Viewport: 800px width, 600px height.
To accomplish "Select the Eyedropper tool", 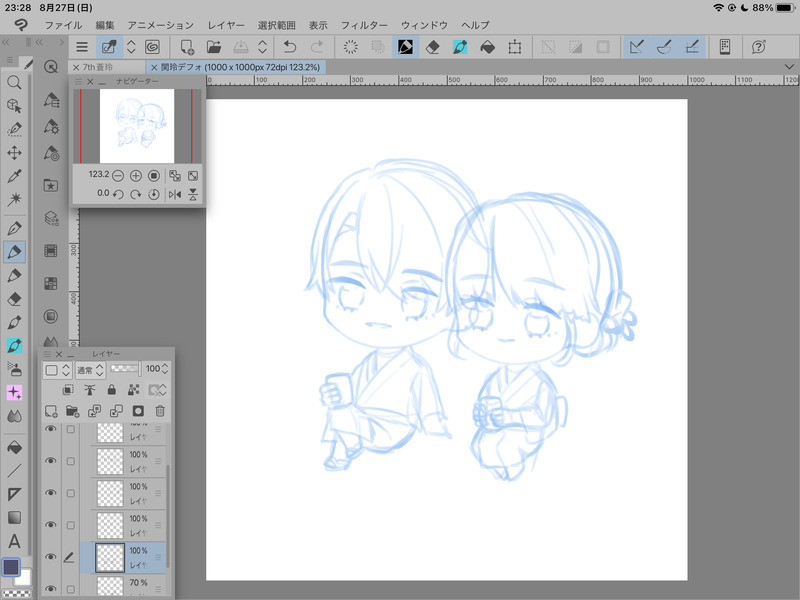I will click(x=14, y=176).
